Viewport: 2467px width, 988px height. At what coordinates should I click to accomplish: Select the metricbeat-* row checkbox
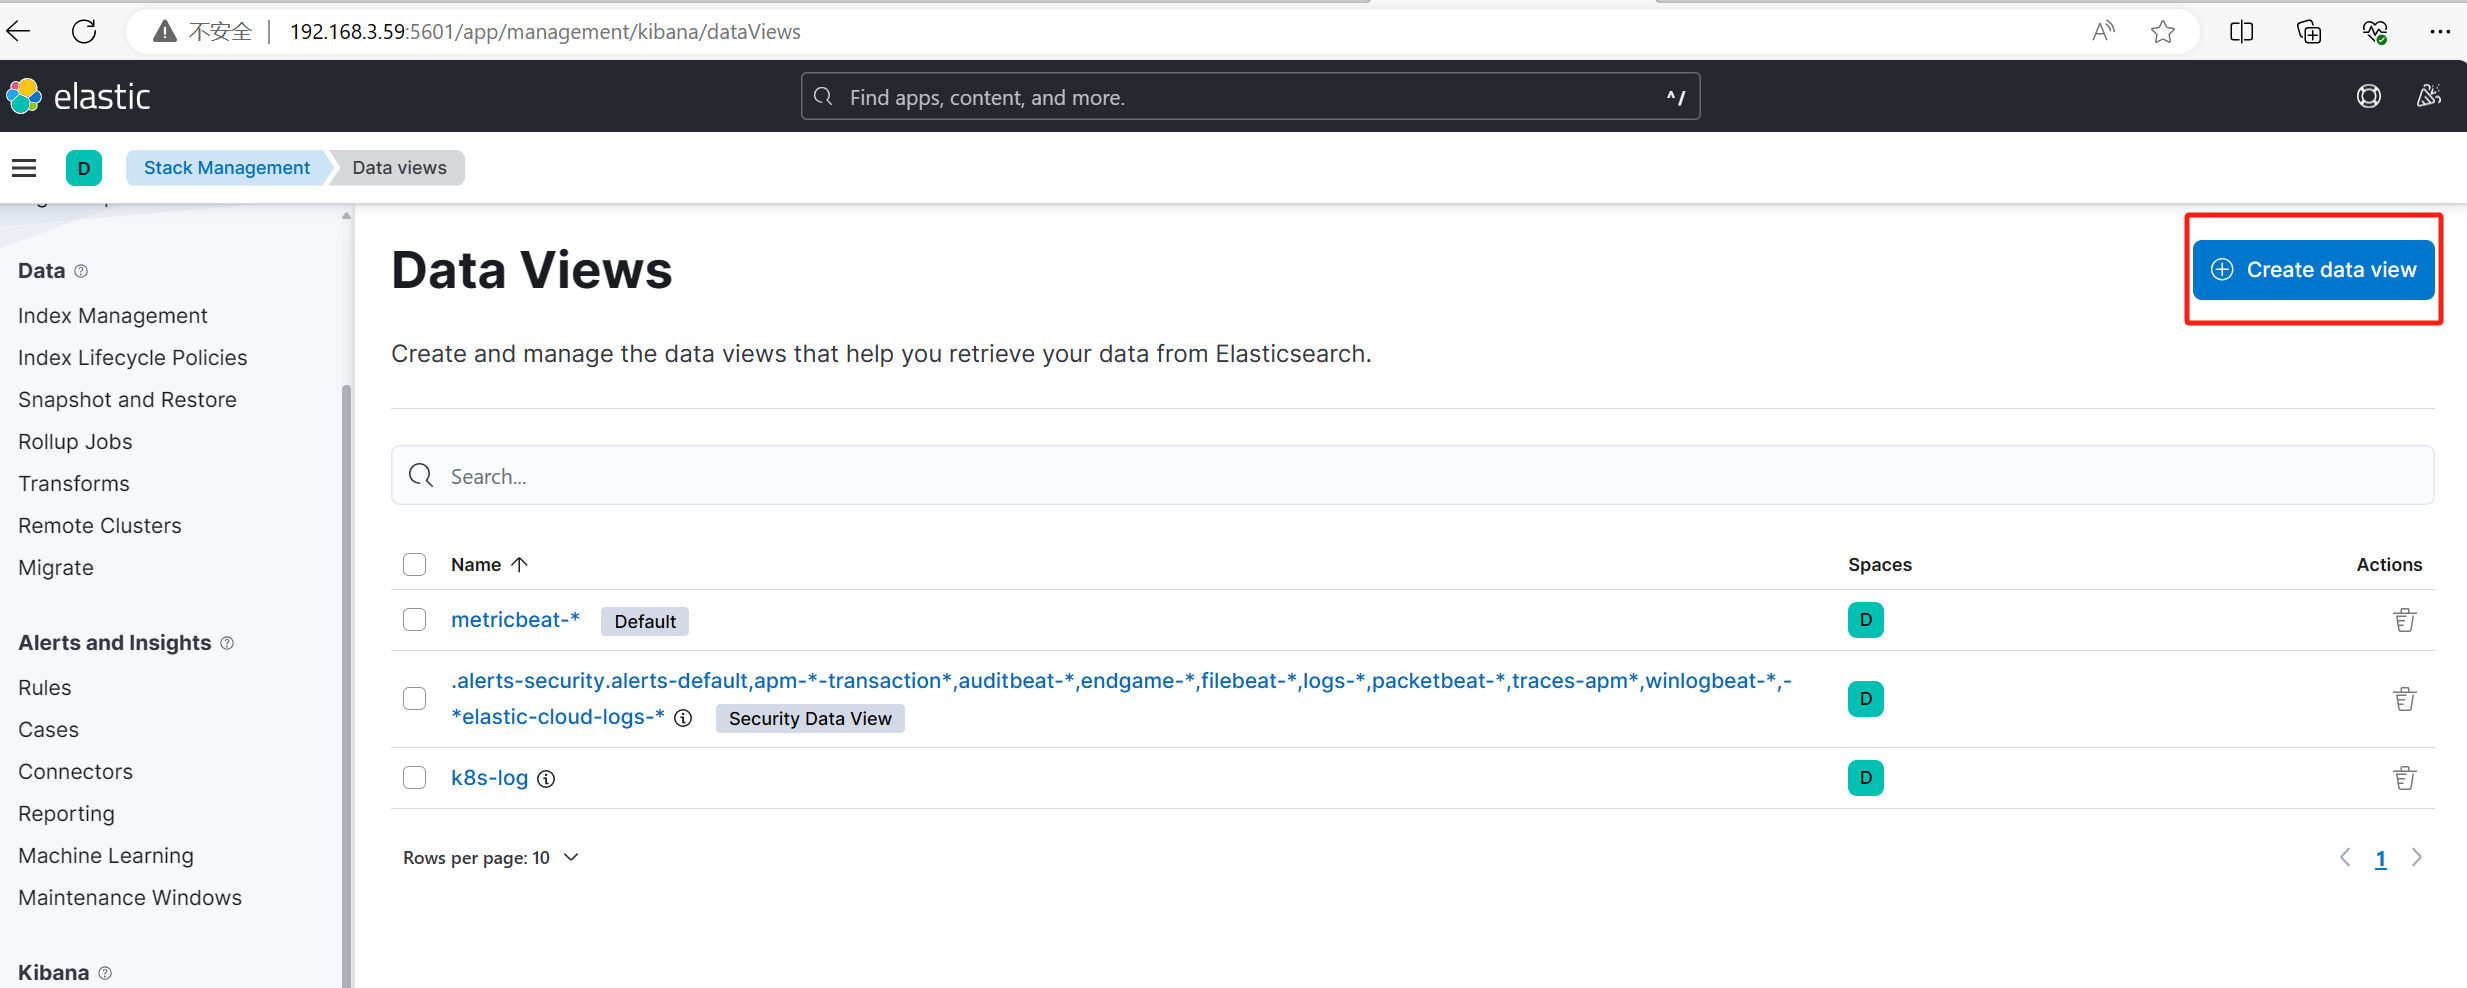pos(415,620)
